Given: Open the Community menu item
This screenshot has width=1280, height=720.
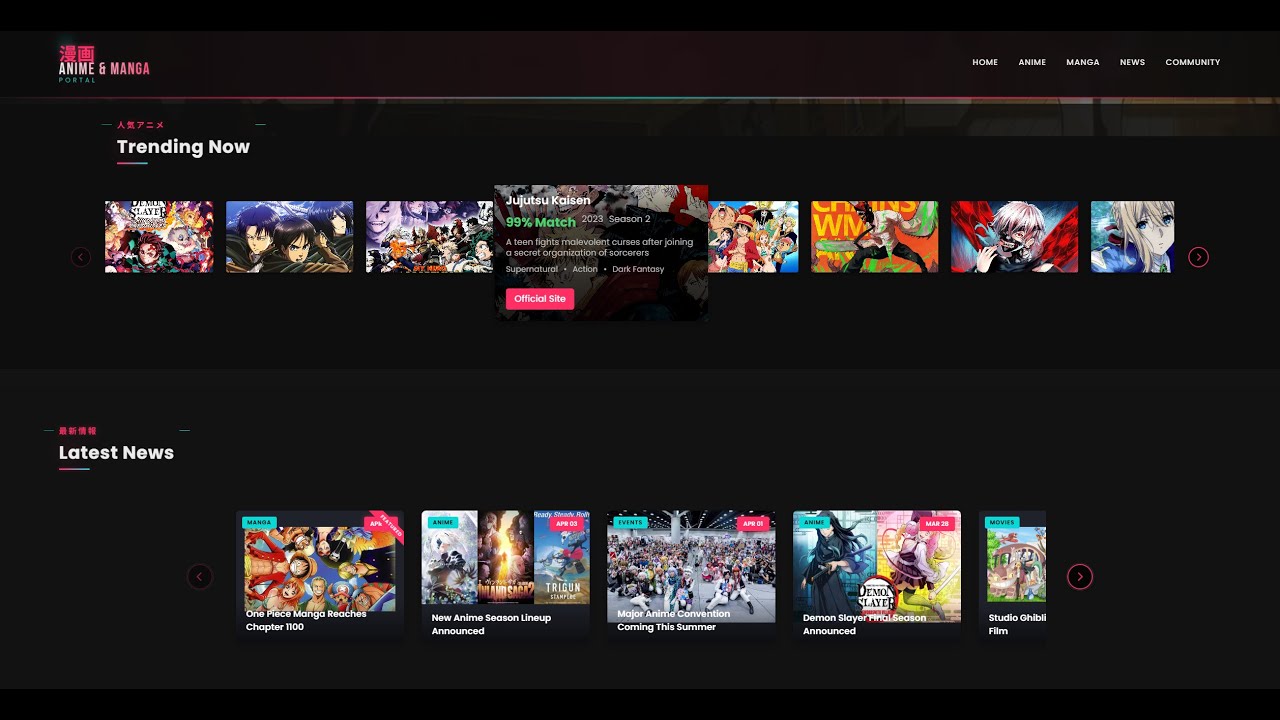Looking at the screenshot, I should [1192, 62].
